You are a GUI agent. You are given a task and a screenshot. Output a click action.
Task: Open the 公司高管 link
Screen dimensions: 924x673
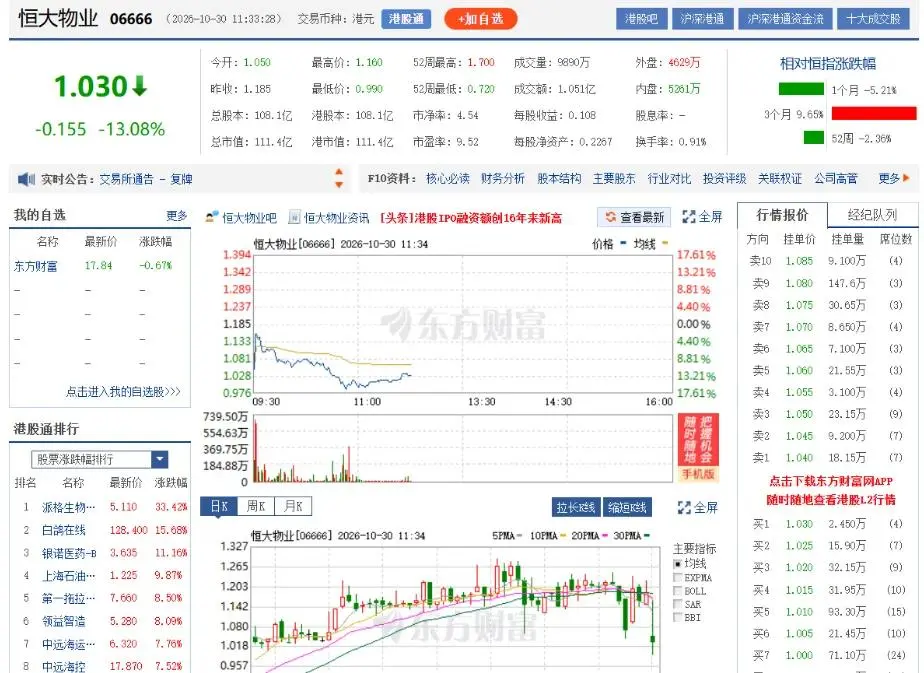point(836,179)
